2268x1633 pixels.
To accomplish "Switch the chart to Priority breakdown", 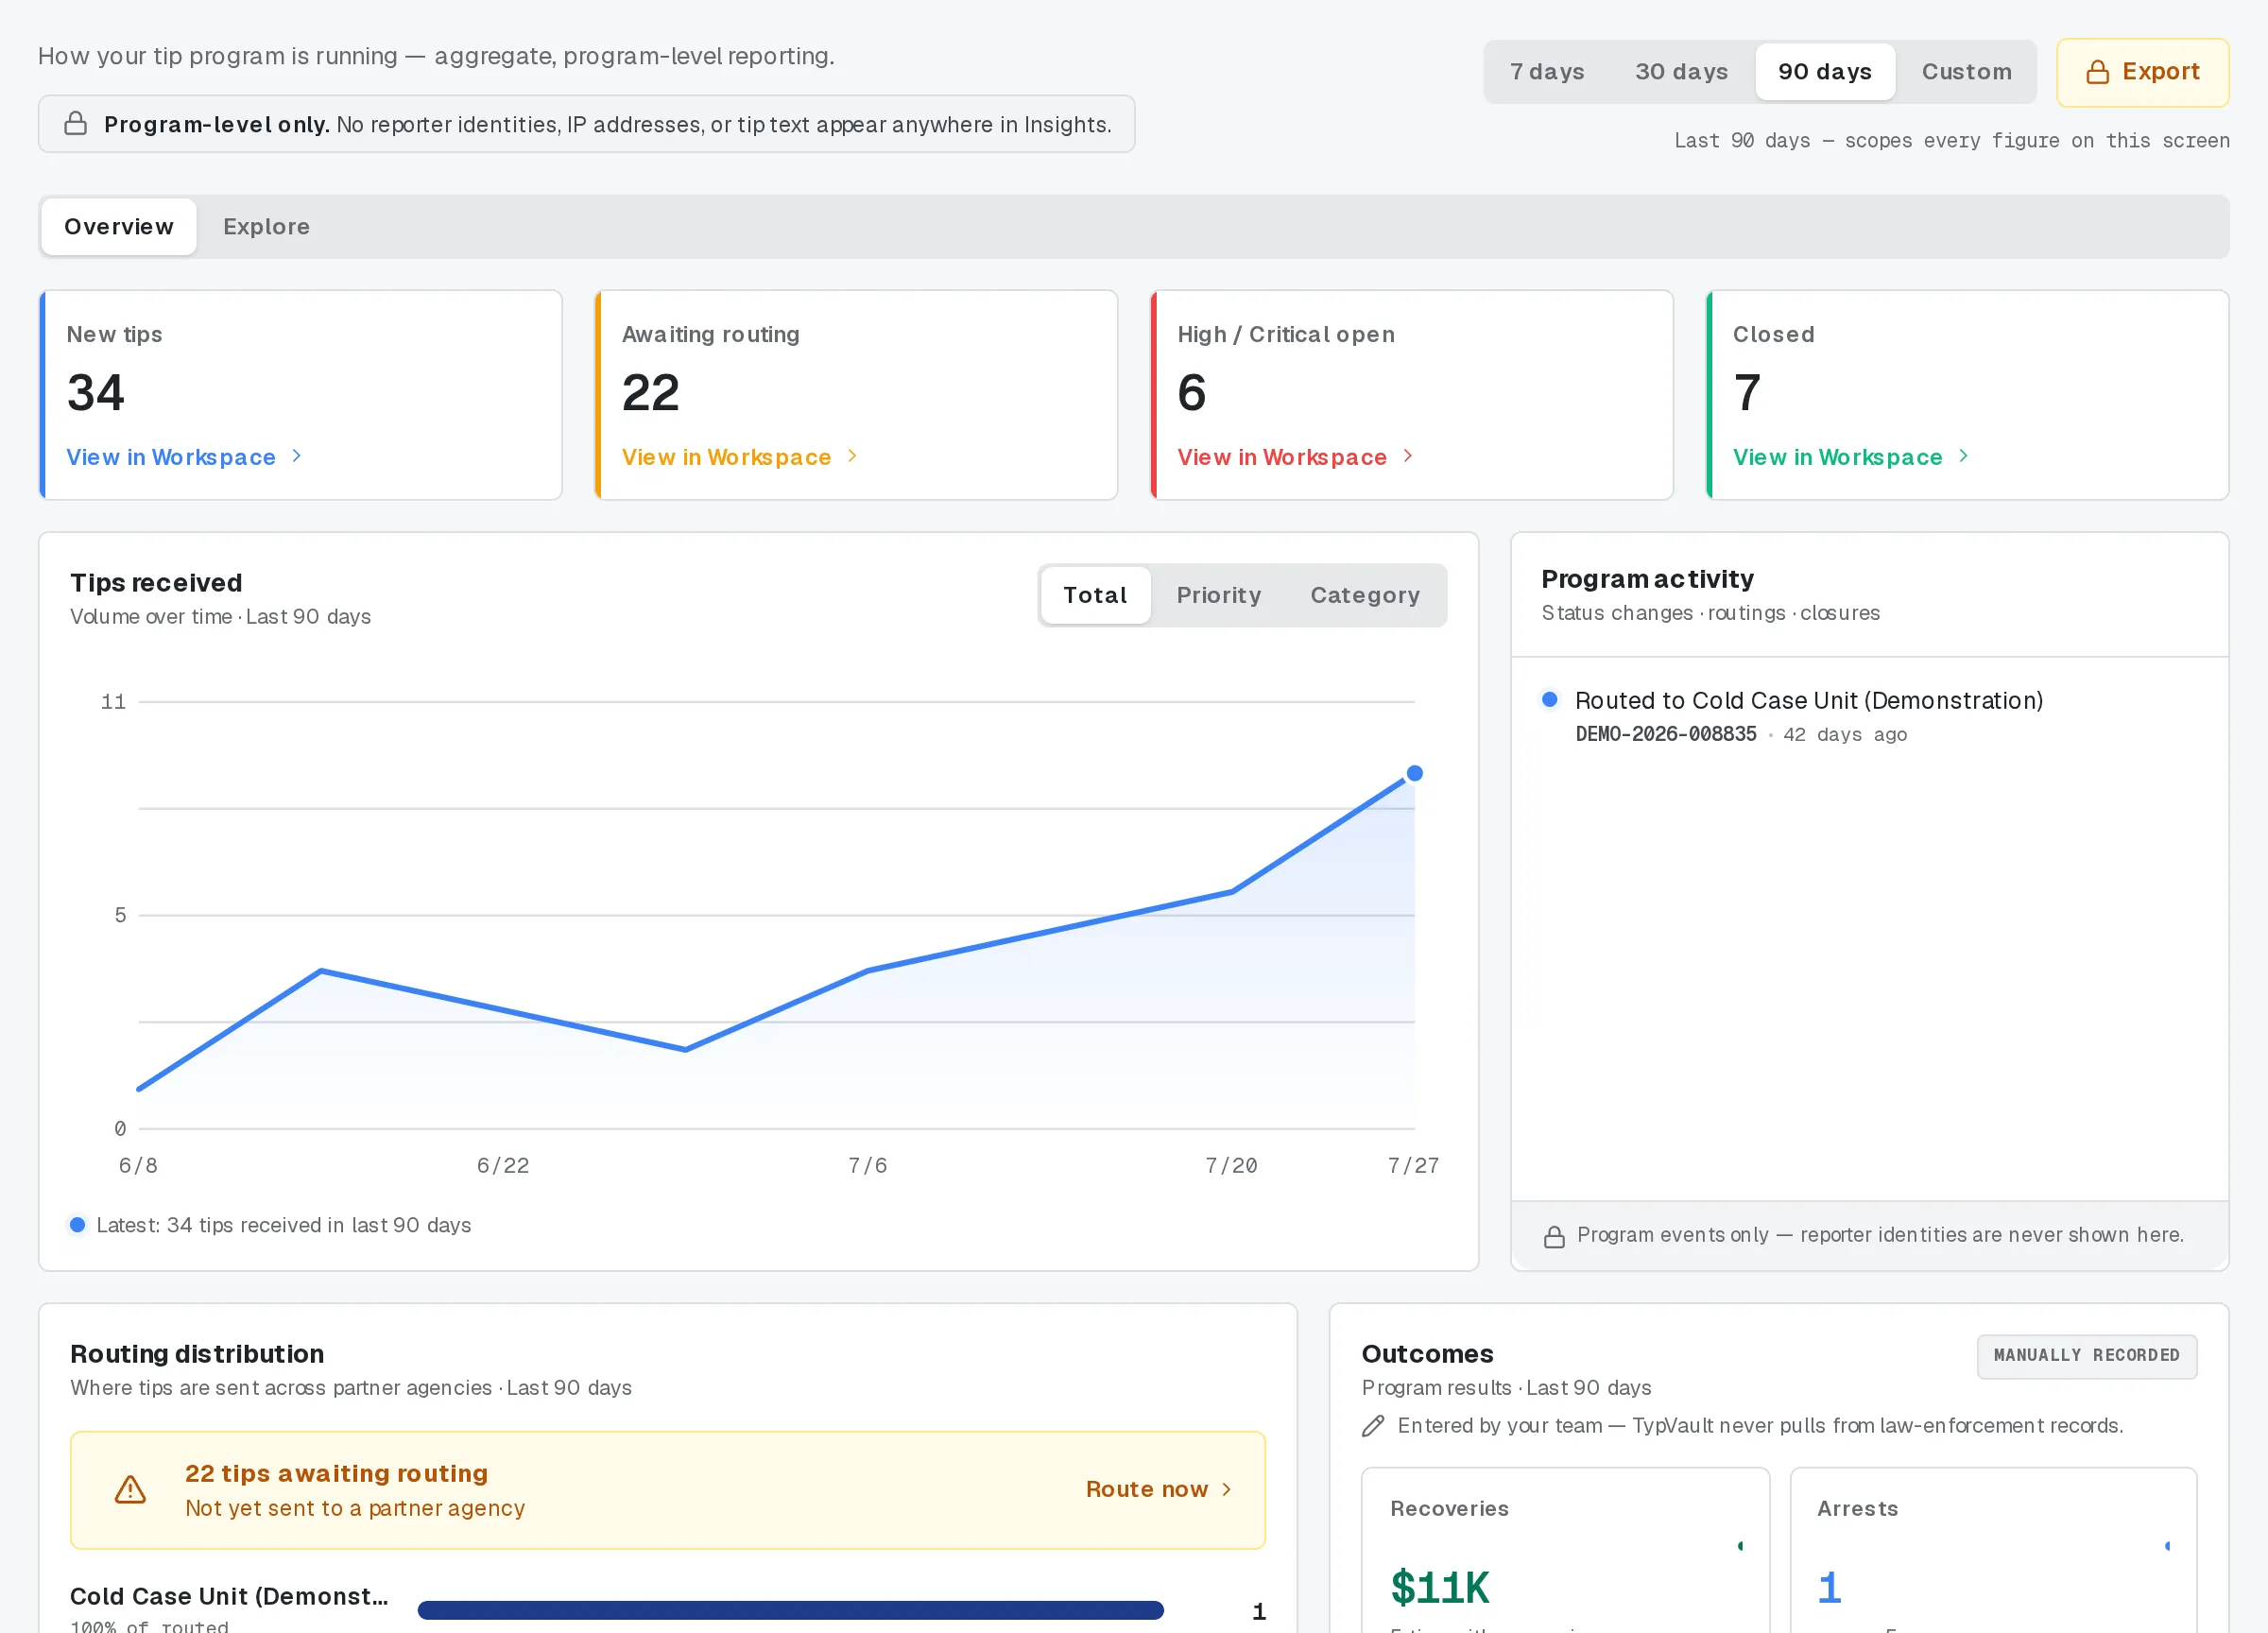I will click(x=1218, y=595).
